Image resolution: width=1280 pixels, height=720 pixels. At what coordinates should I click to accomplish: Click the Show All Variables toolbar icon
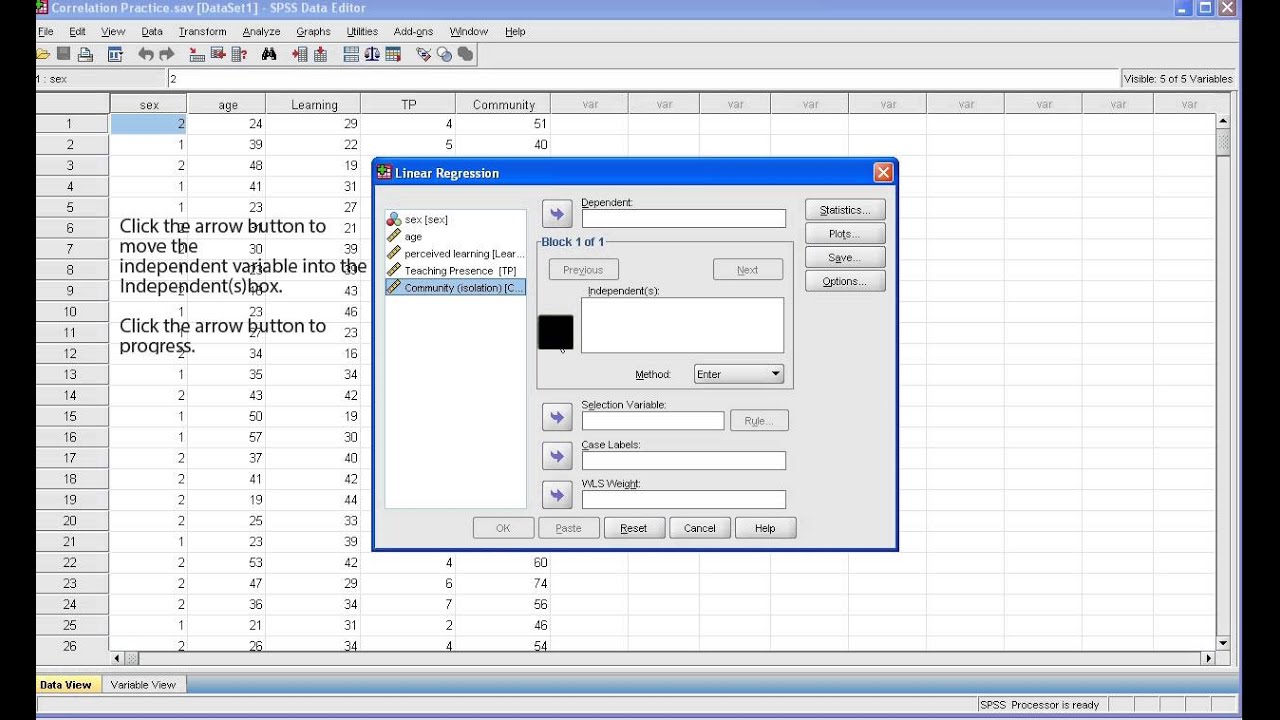coord(465,54)
